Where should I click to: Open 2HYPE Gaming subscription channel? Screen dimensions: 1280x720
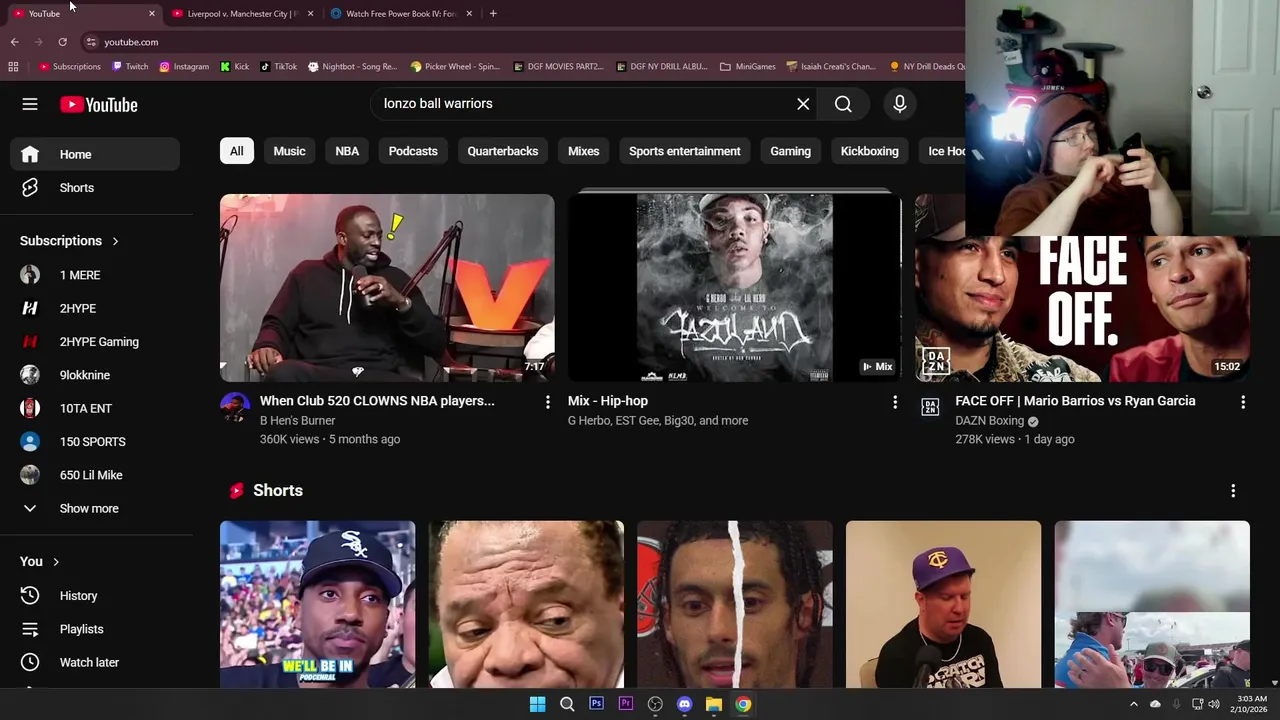pos(95,342)
